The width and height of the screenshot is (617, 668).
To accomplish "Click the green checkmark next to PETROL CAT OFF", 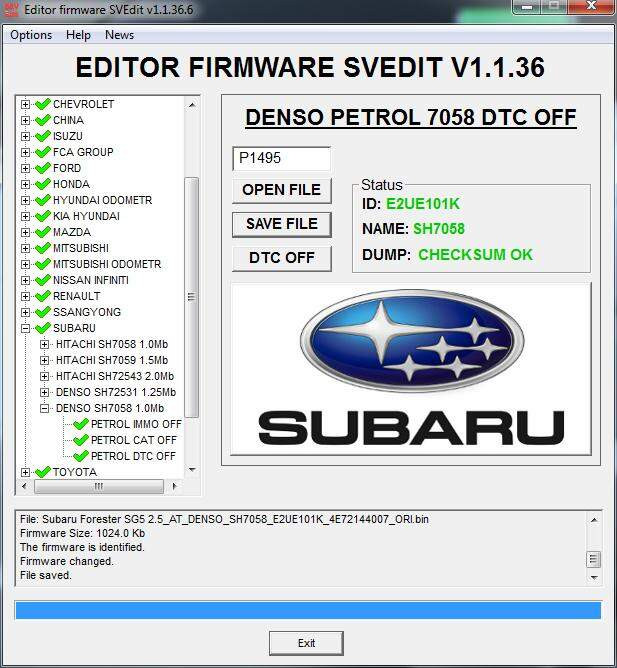I will point(81,440).
